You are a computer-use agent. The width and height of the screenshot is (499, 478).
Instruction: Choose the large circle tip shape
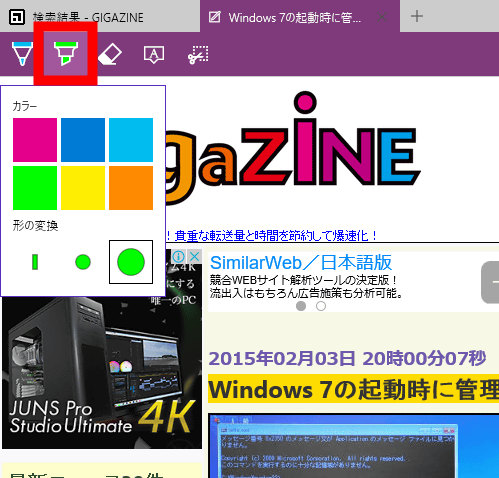click(x=131, y=262)
